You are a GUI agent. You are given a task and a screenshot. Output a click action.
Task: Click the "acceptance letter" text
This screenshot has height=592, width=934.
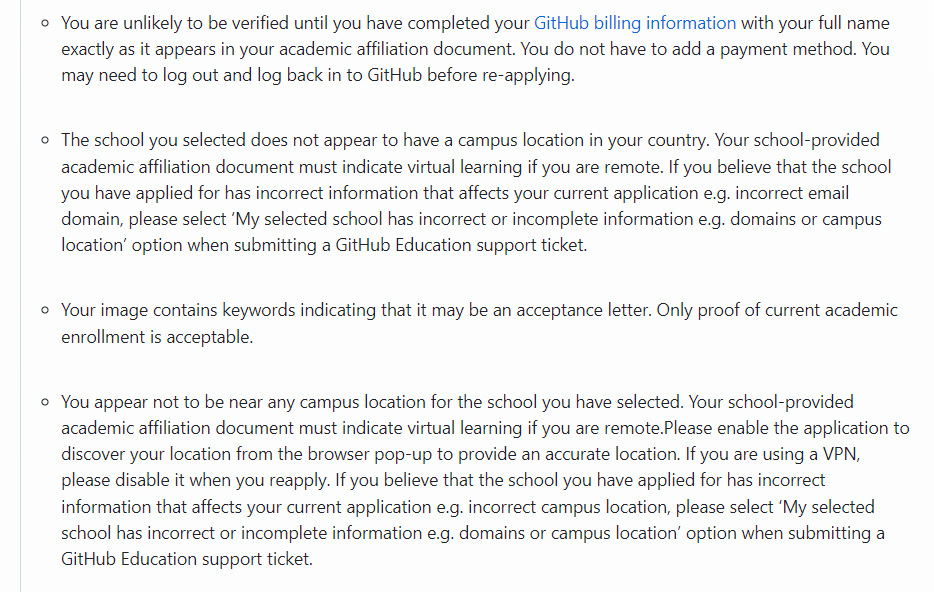(582, 310)
